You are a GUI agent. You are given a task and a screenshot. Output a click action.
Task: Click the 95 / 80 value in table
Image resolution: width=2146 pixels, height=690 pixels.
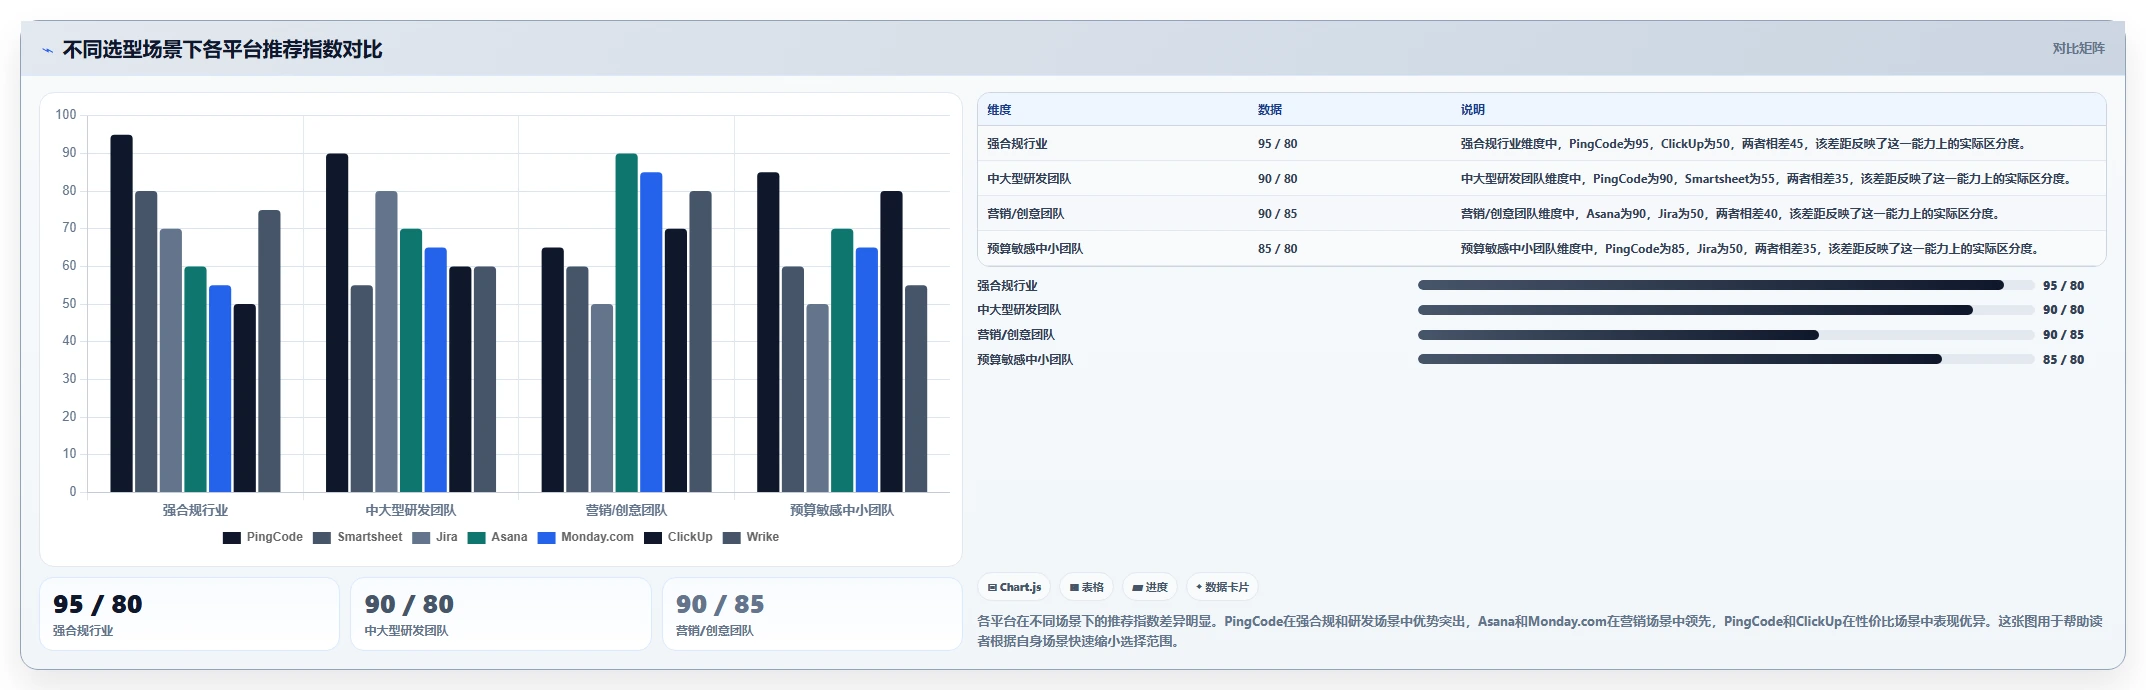1277,144
